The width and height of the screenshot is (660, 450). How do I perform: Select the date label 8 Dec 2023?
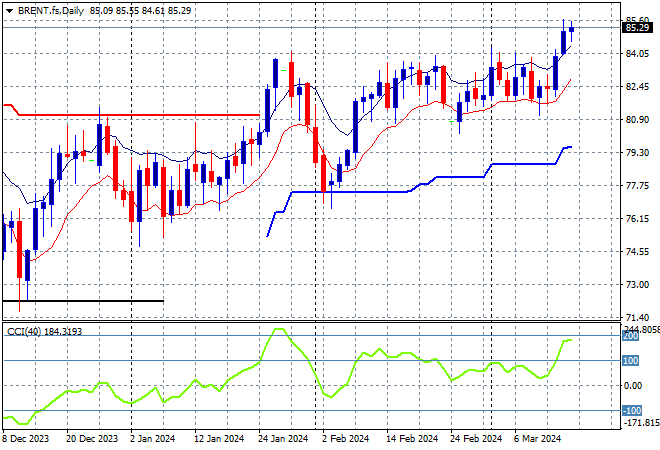pyautogui.click(x=26, y=439)
